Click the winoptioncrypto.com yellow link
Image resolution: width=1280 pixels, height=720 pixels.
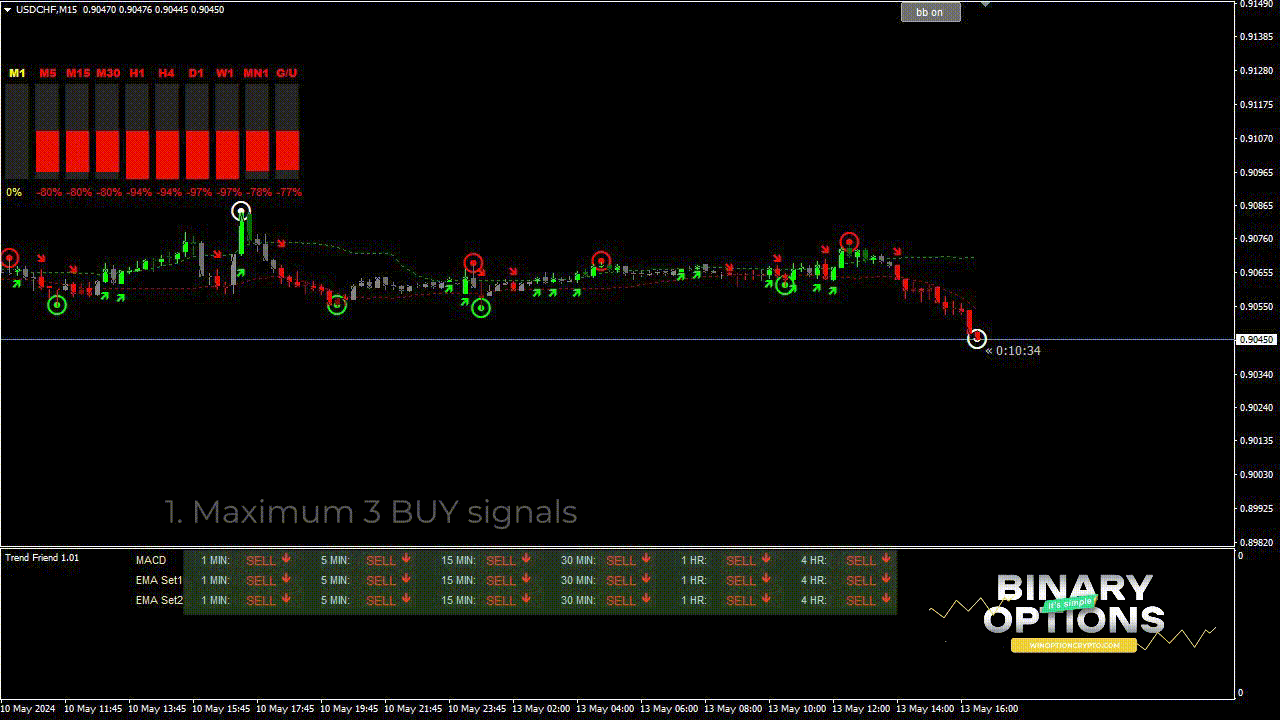(x=1073, y=646)
